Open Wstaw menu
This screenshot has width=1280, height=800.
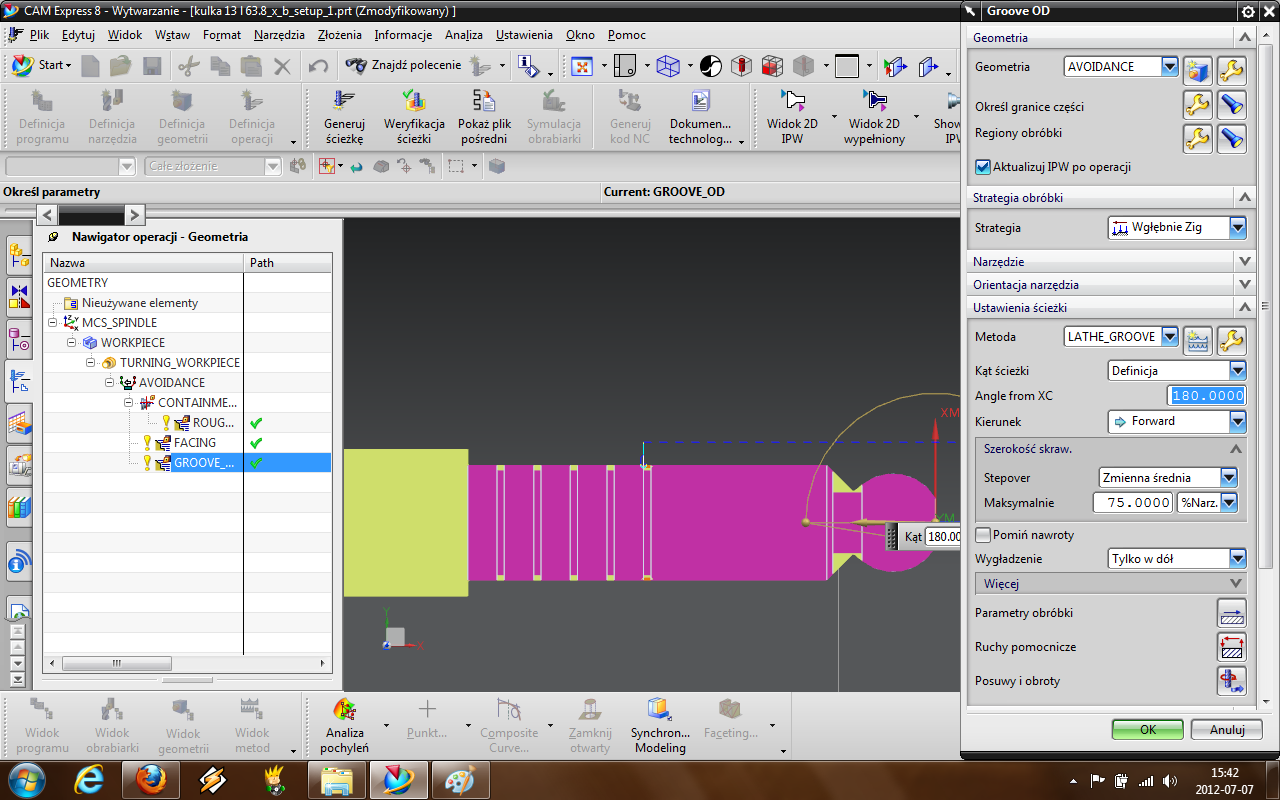[173, 35]
